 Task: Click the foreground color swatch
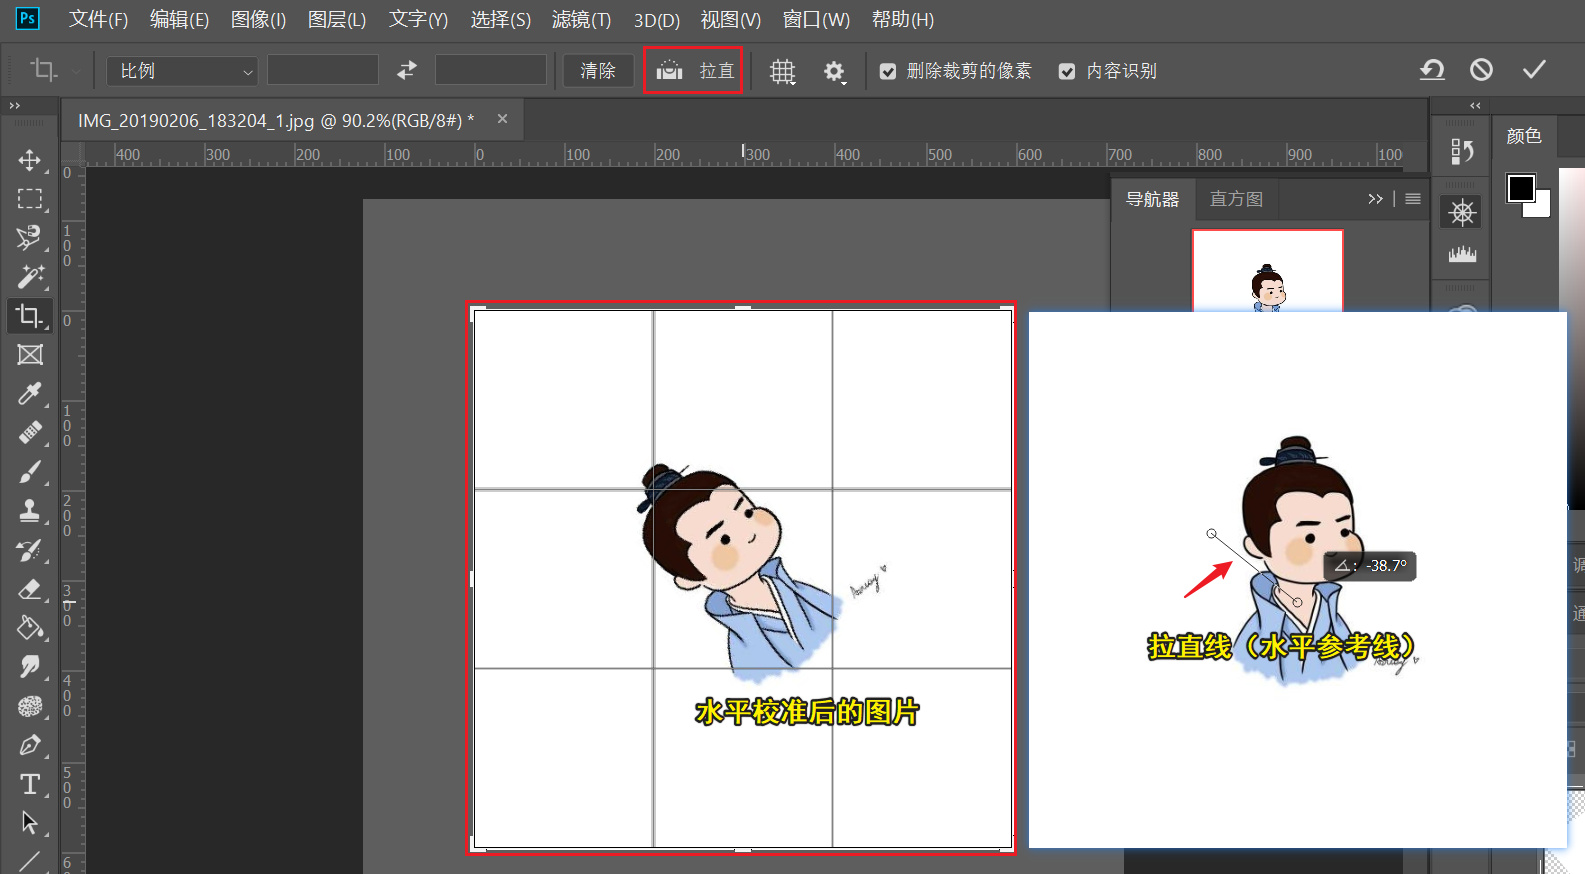[1520, 188]
